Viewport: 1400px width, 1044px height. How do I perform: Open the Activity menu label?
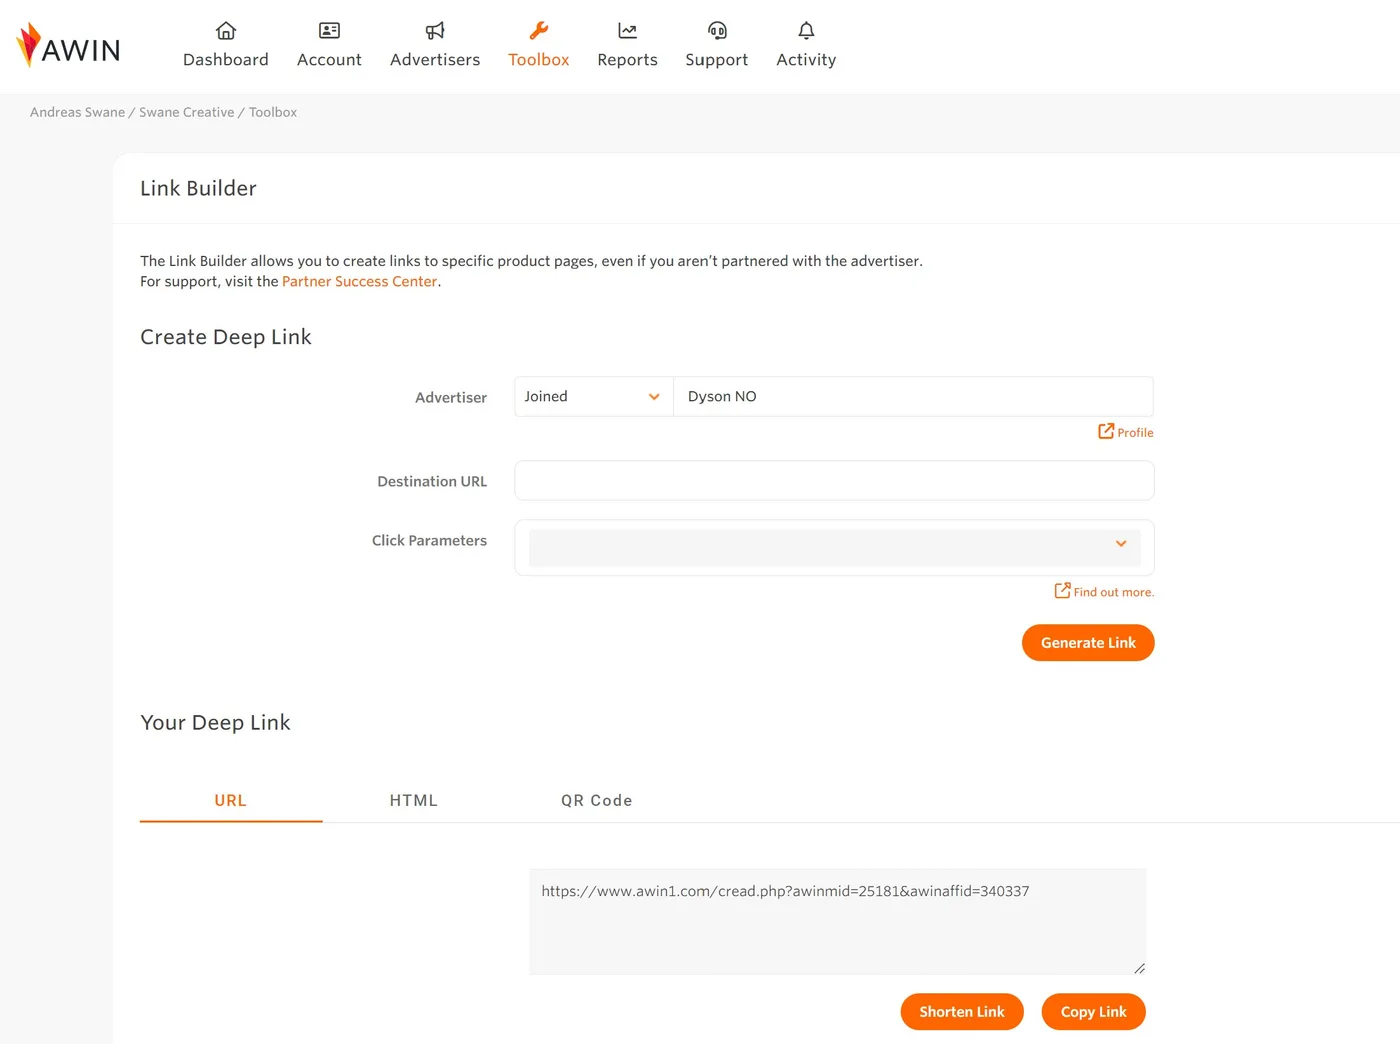(806, 60)
